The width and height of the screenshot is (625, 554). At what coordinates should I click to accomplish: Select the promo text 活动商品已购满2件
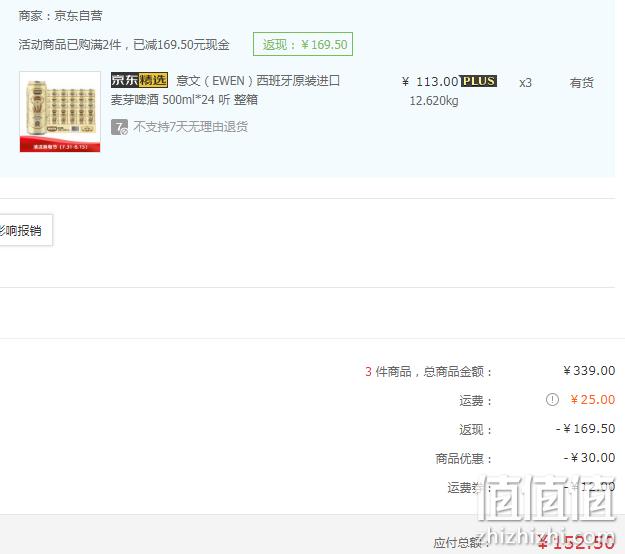coord(70,44)
